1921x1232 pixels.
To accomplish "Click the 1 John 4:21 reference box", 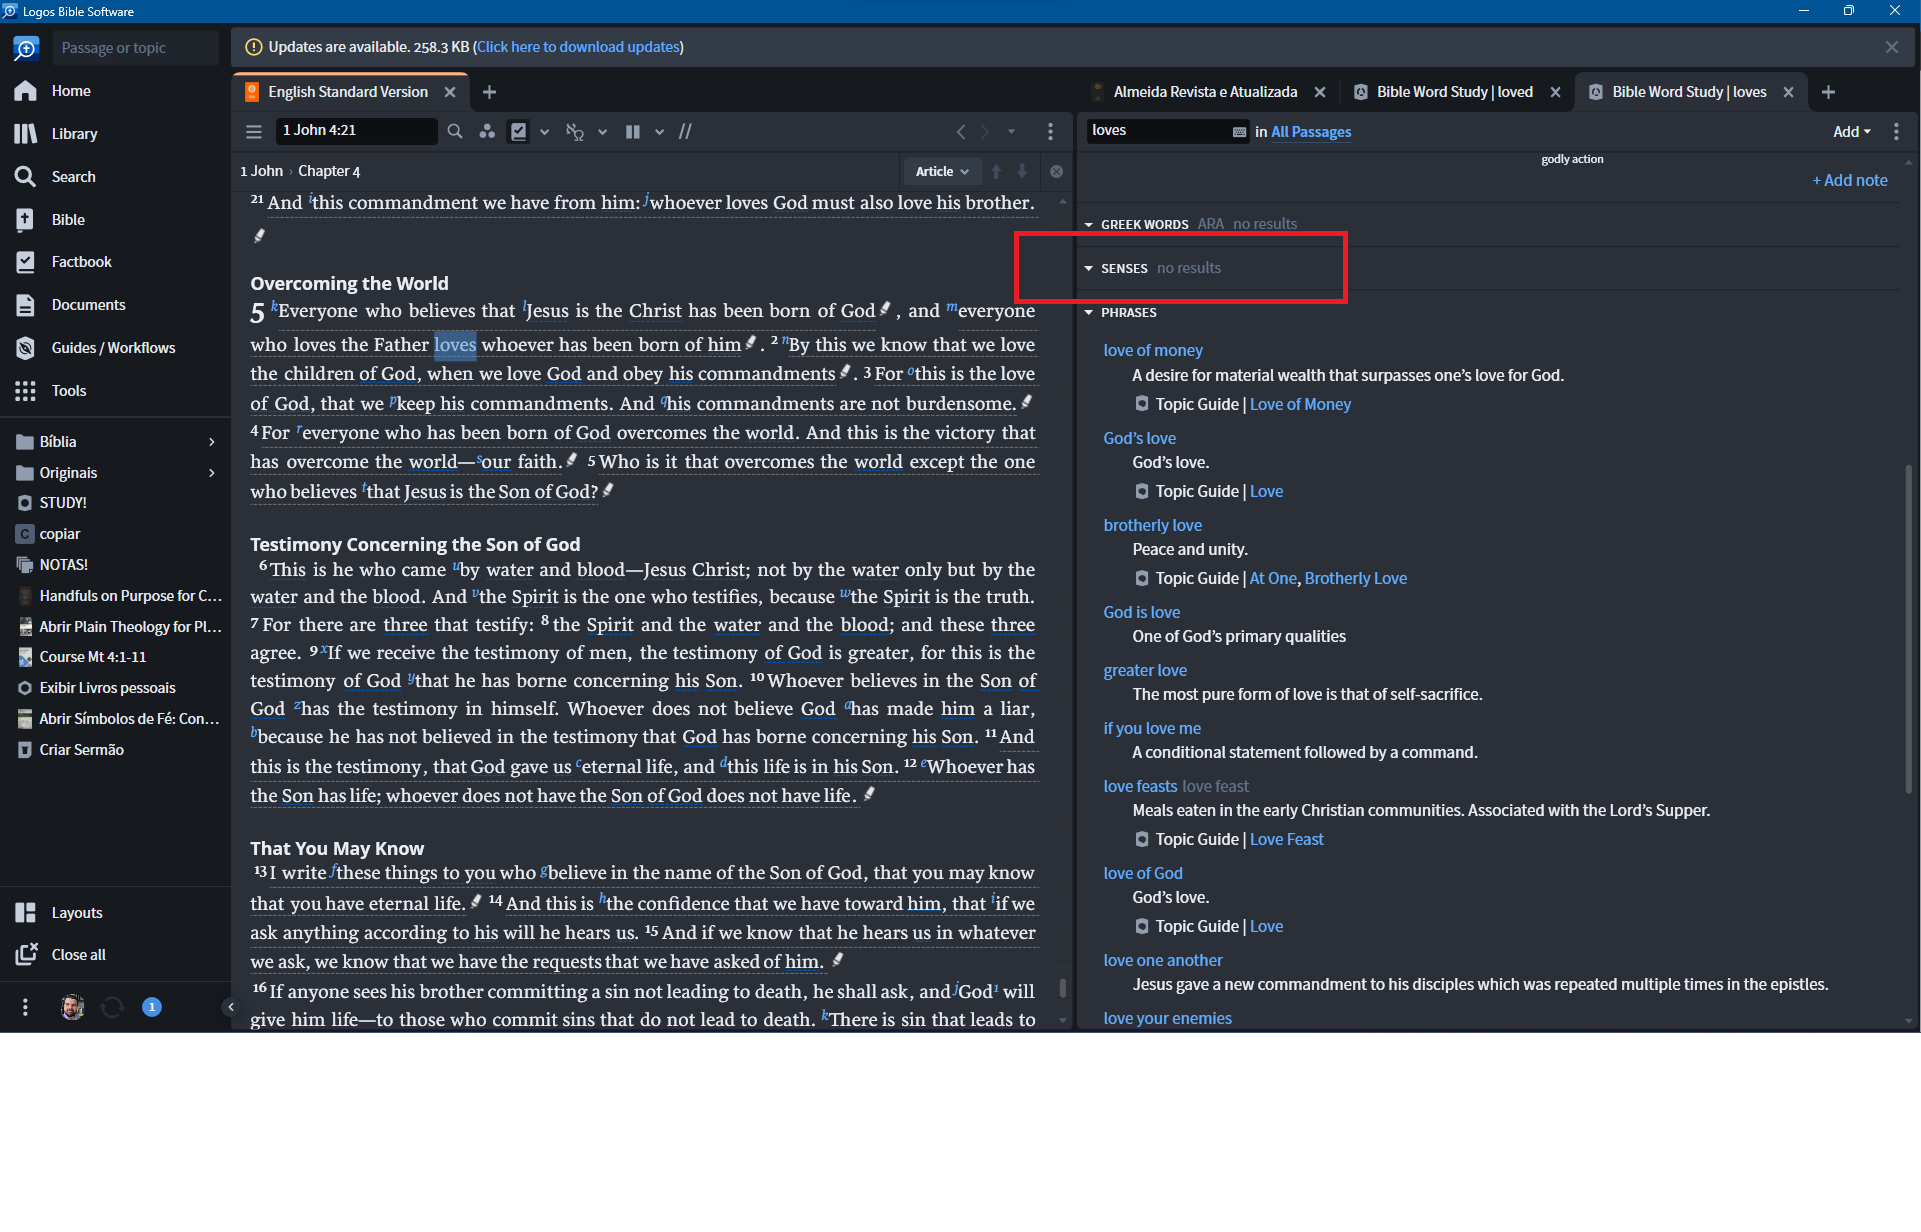I will [356, 131].
